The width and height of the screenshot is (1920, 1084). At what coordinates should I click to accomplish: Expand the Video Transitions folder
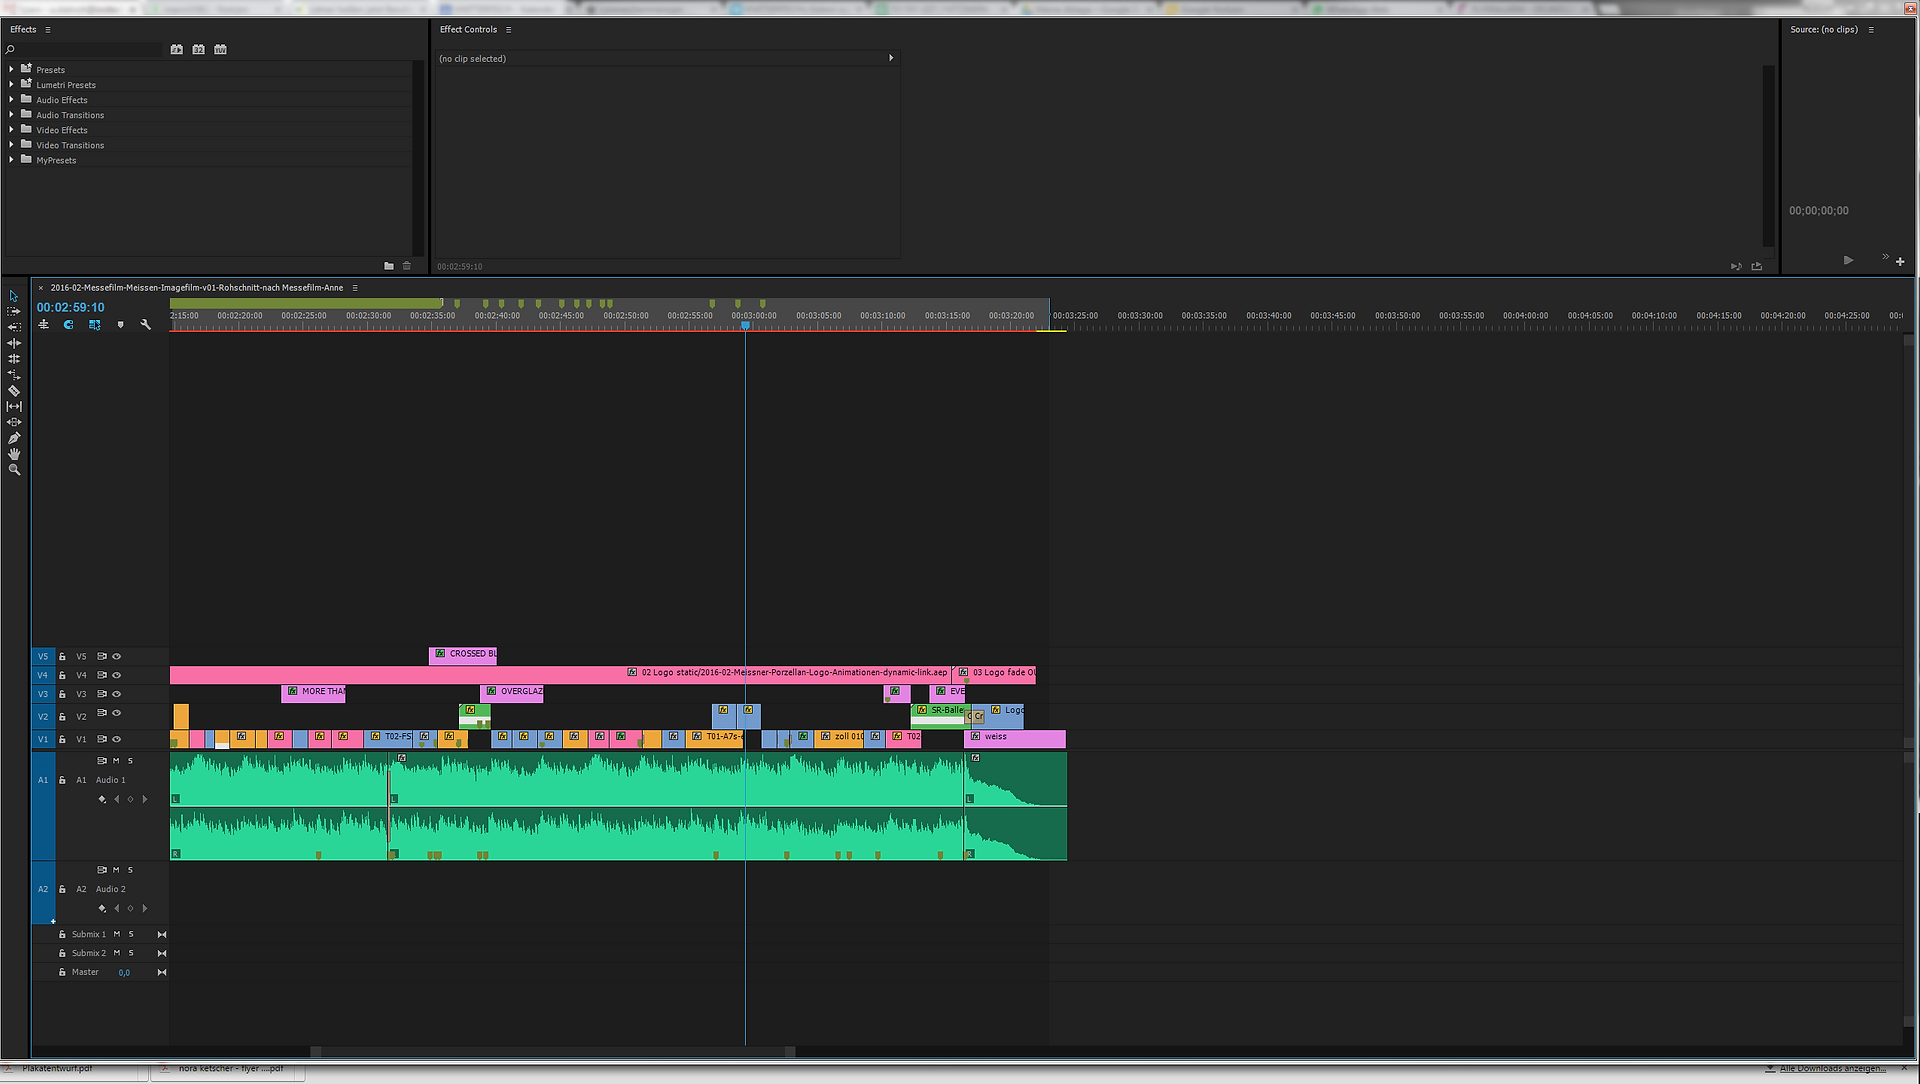11,144
